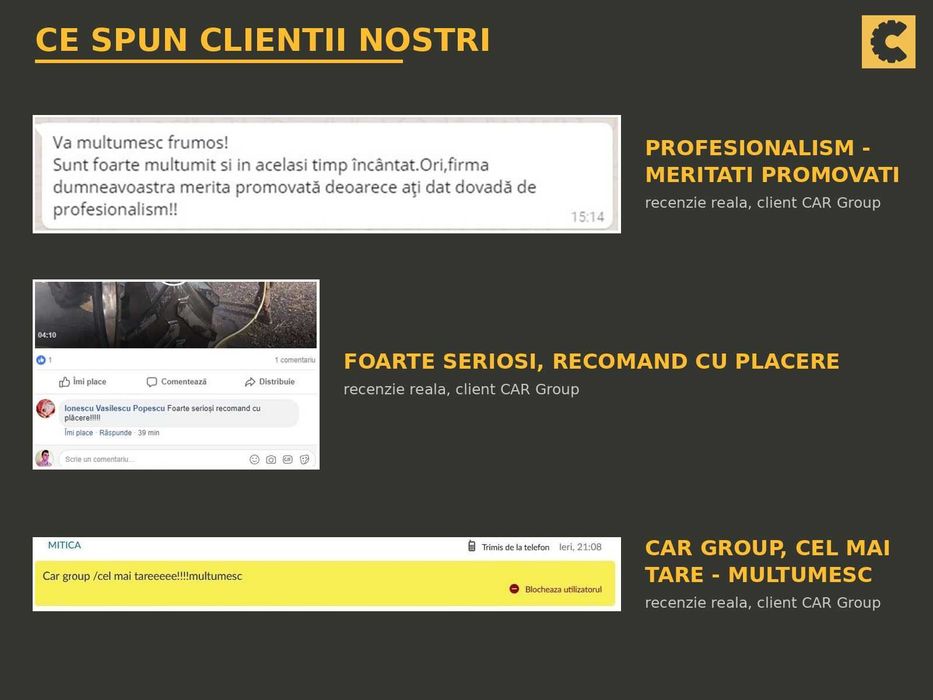Click the 'Scrie un comentariu' input field
The height and width of the screenshot is (700, 933).
tap(187, 460)
